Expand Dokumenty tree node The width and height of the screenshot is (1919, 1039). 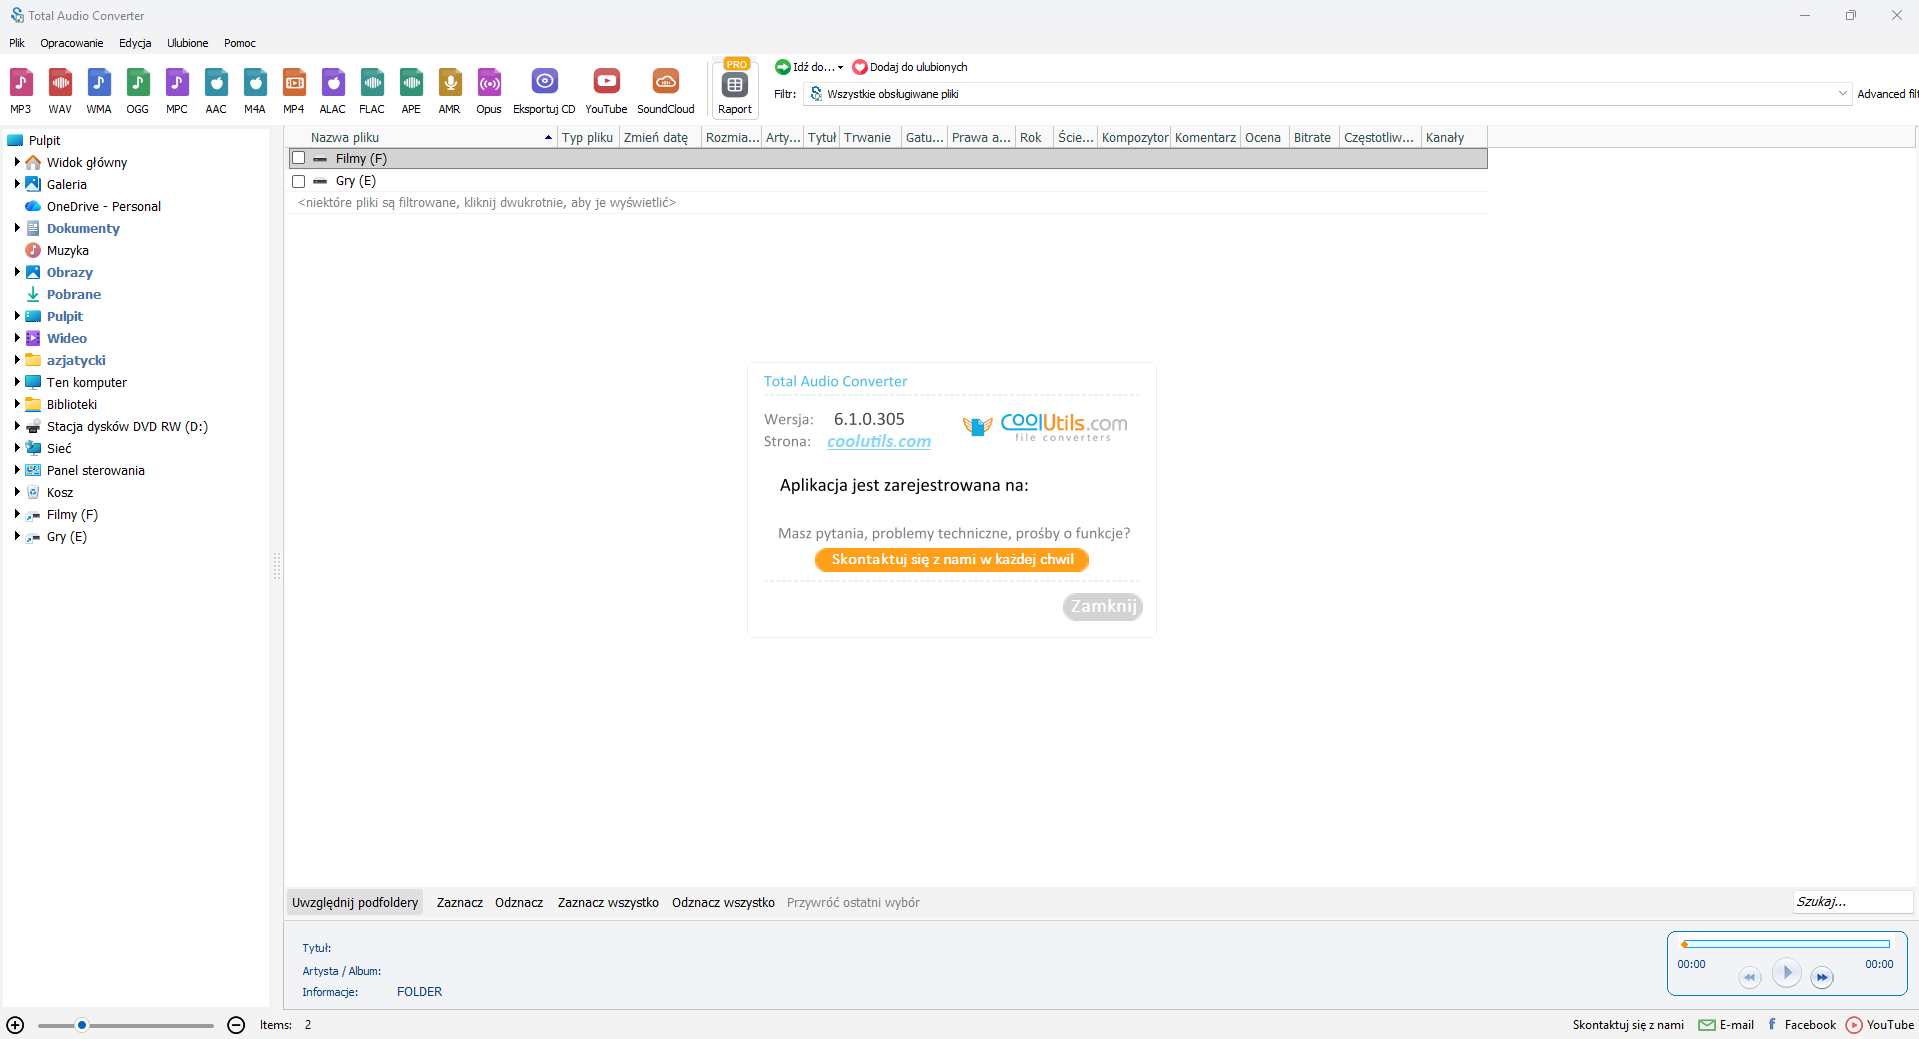[17, 228]
